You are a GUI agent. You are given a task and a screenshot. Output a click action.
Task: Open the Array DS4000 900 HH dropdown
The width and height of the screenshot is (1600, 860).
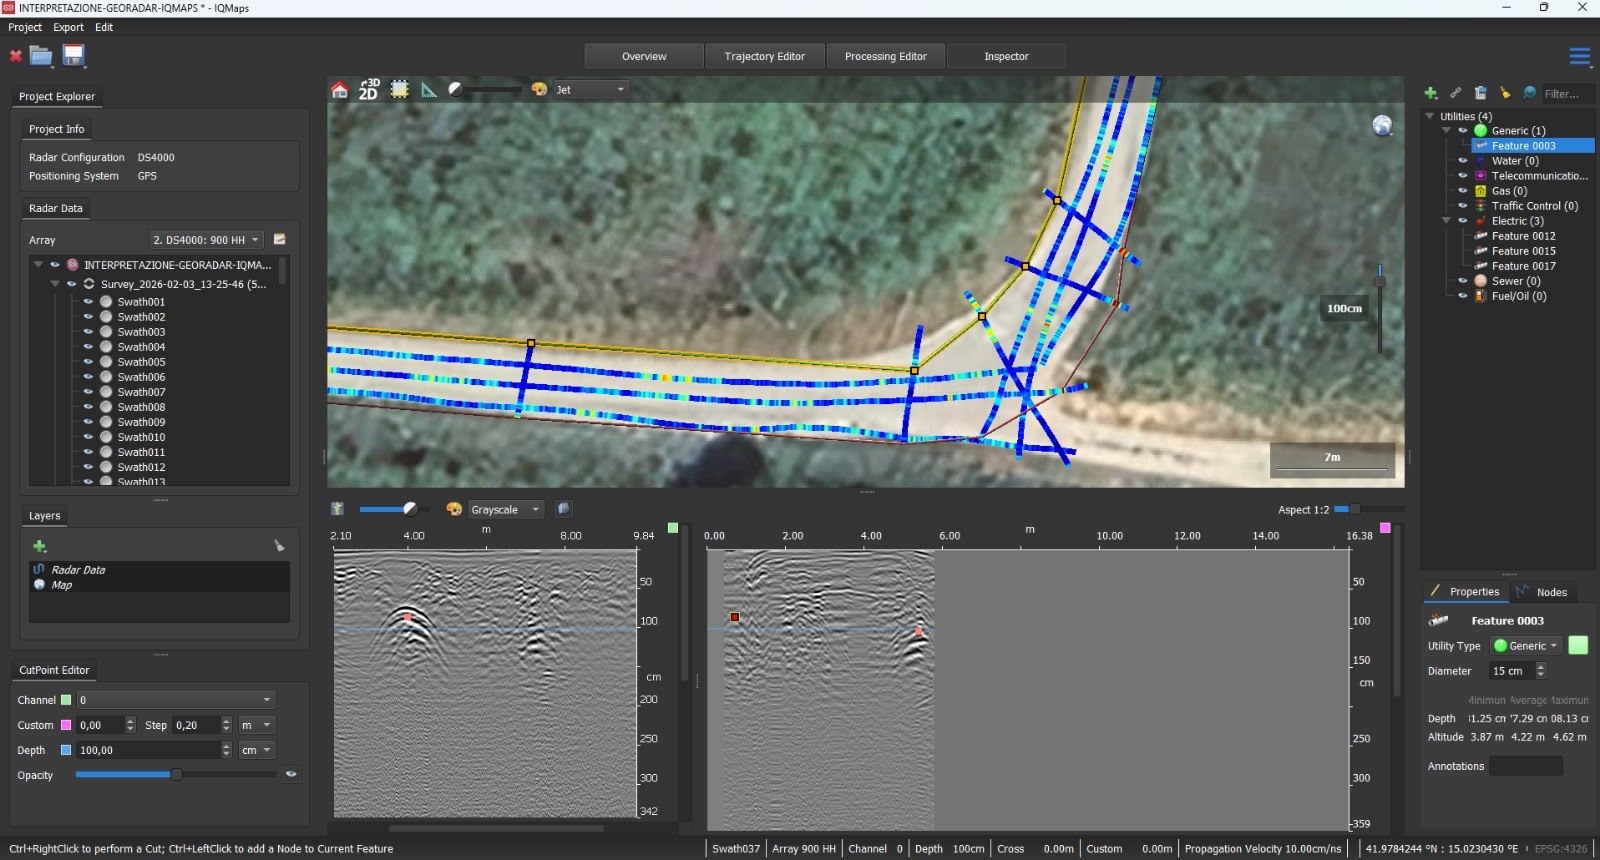(x=206, y=240)
